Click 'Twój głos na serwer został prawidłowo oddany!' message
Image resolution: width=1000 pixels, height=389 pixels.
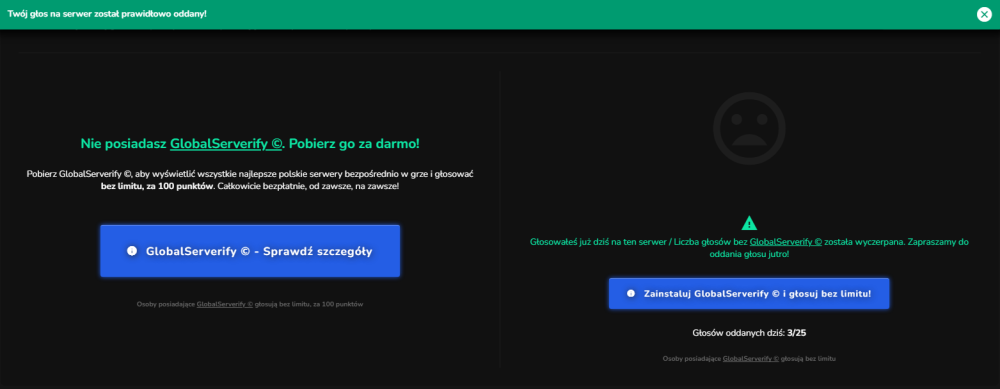tap(107, 14)
